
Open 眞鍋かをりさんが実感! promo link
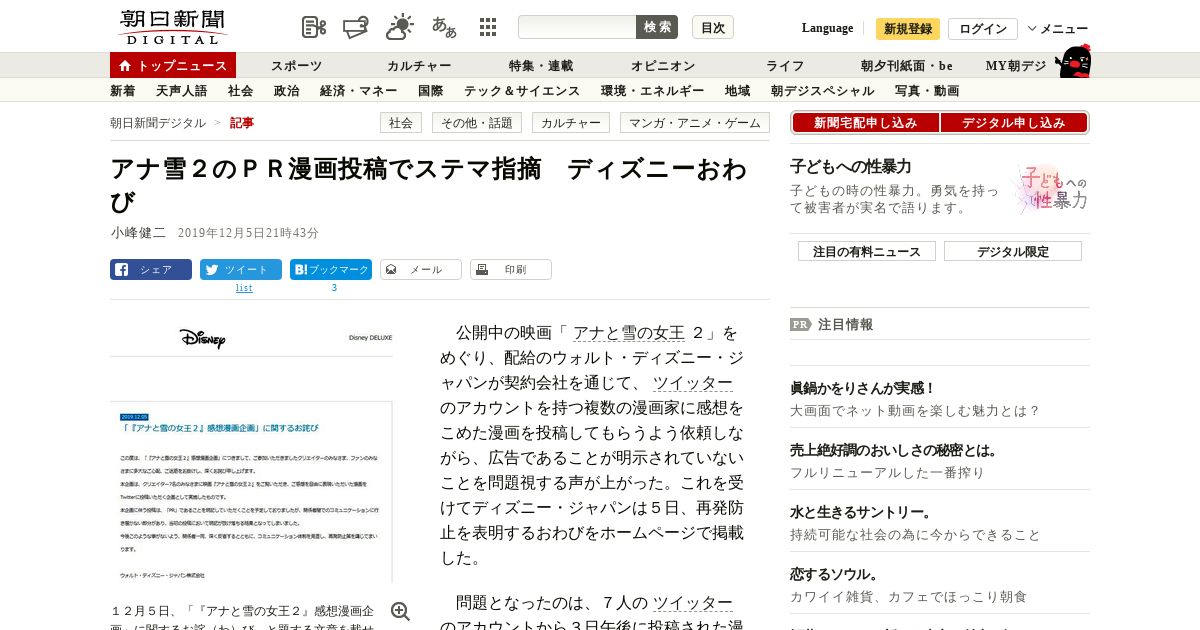click(863, 388)
